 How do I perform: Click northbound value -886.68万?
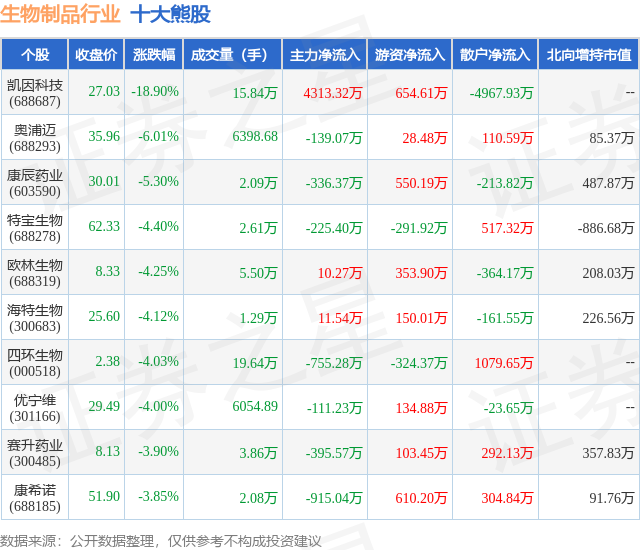(606, 228)
